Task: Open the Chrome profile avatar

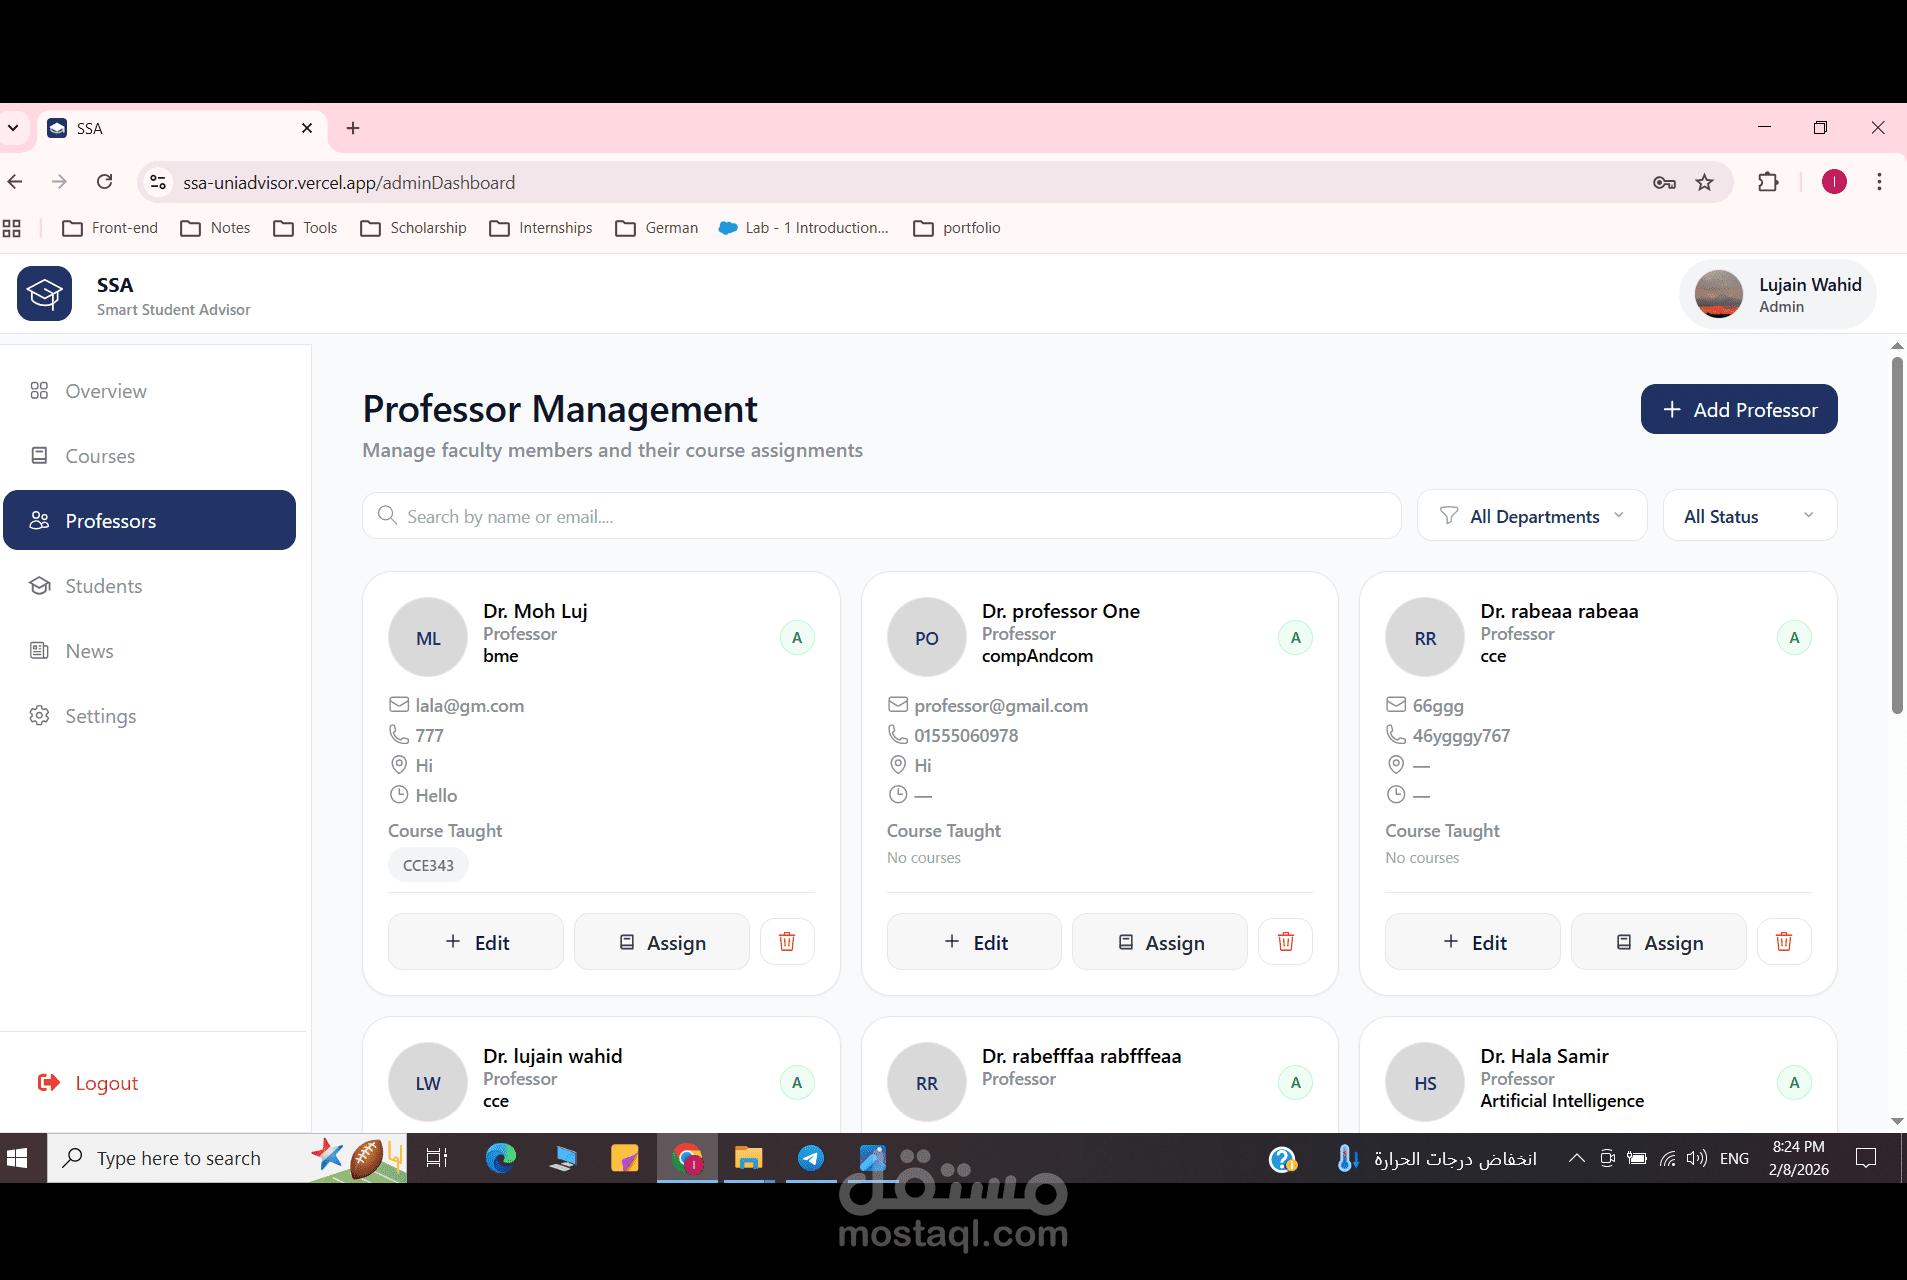Action: (x=1834, y=182)
